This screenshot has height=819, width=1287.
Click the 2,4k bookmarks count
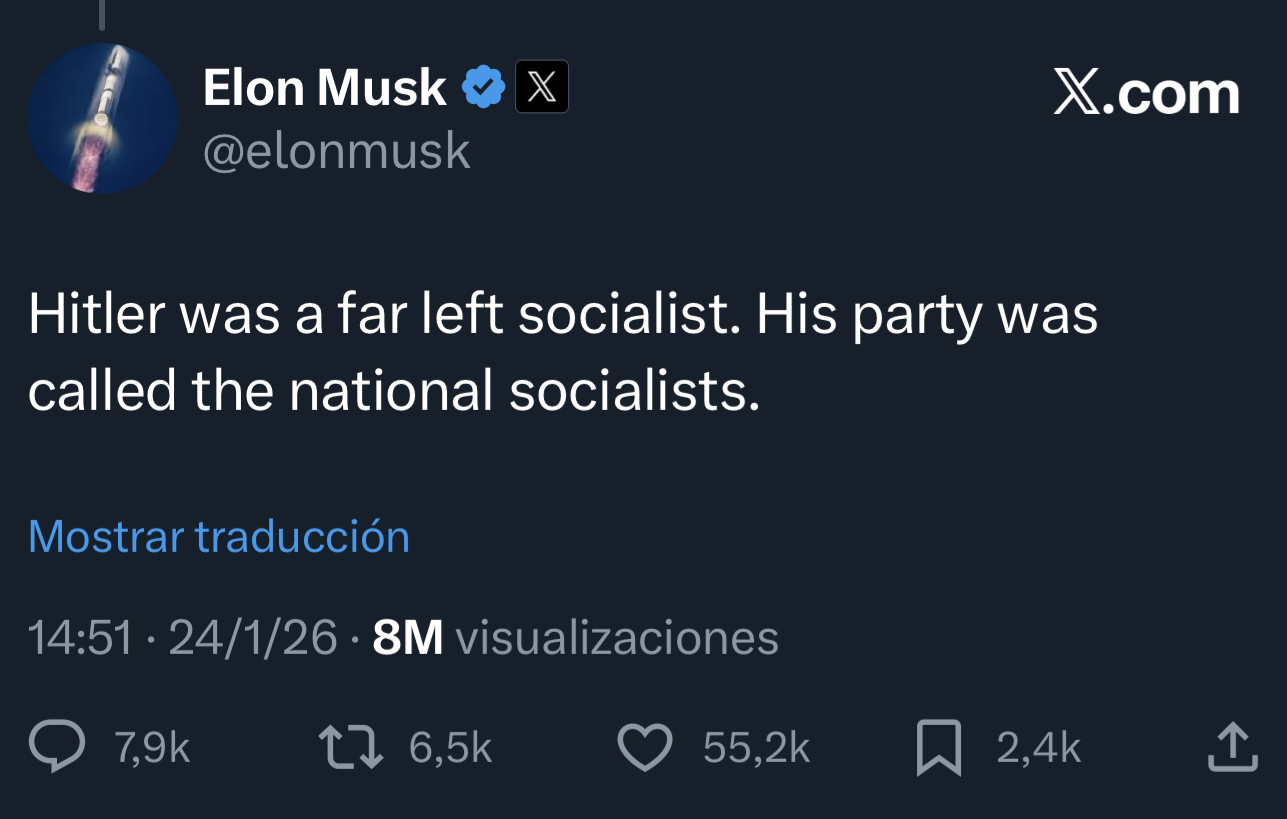coord(1038,747)
